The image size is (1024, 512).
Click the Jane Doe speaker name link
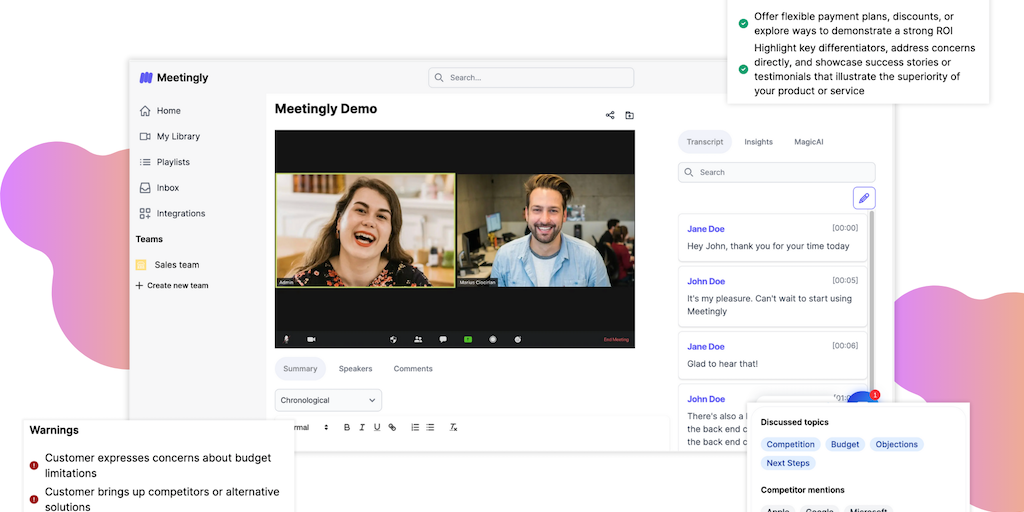(x=706, y=229)
